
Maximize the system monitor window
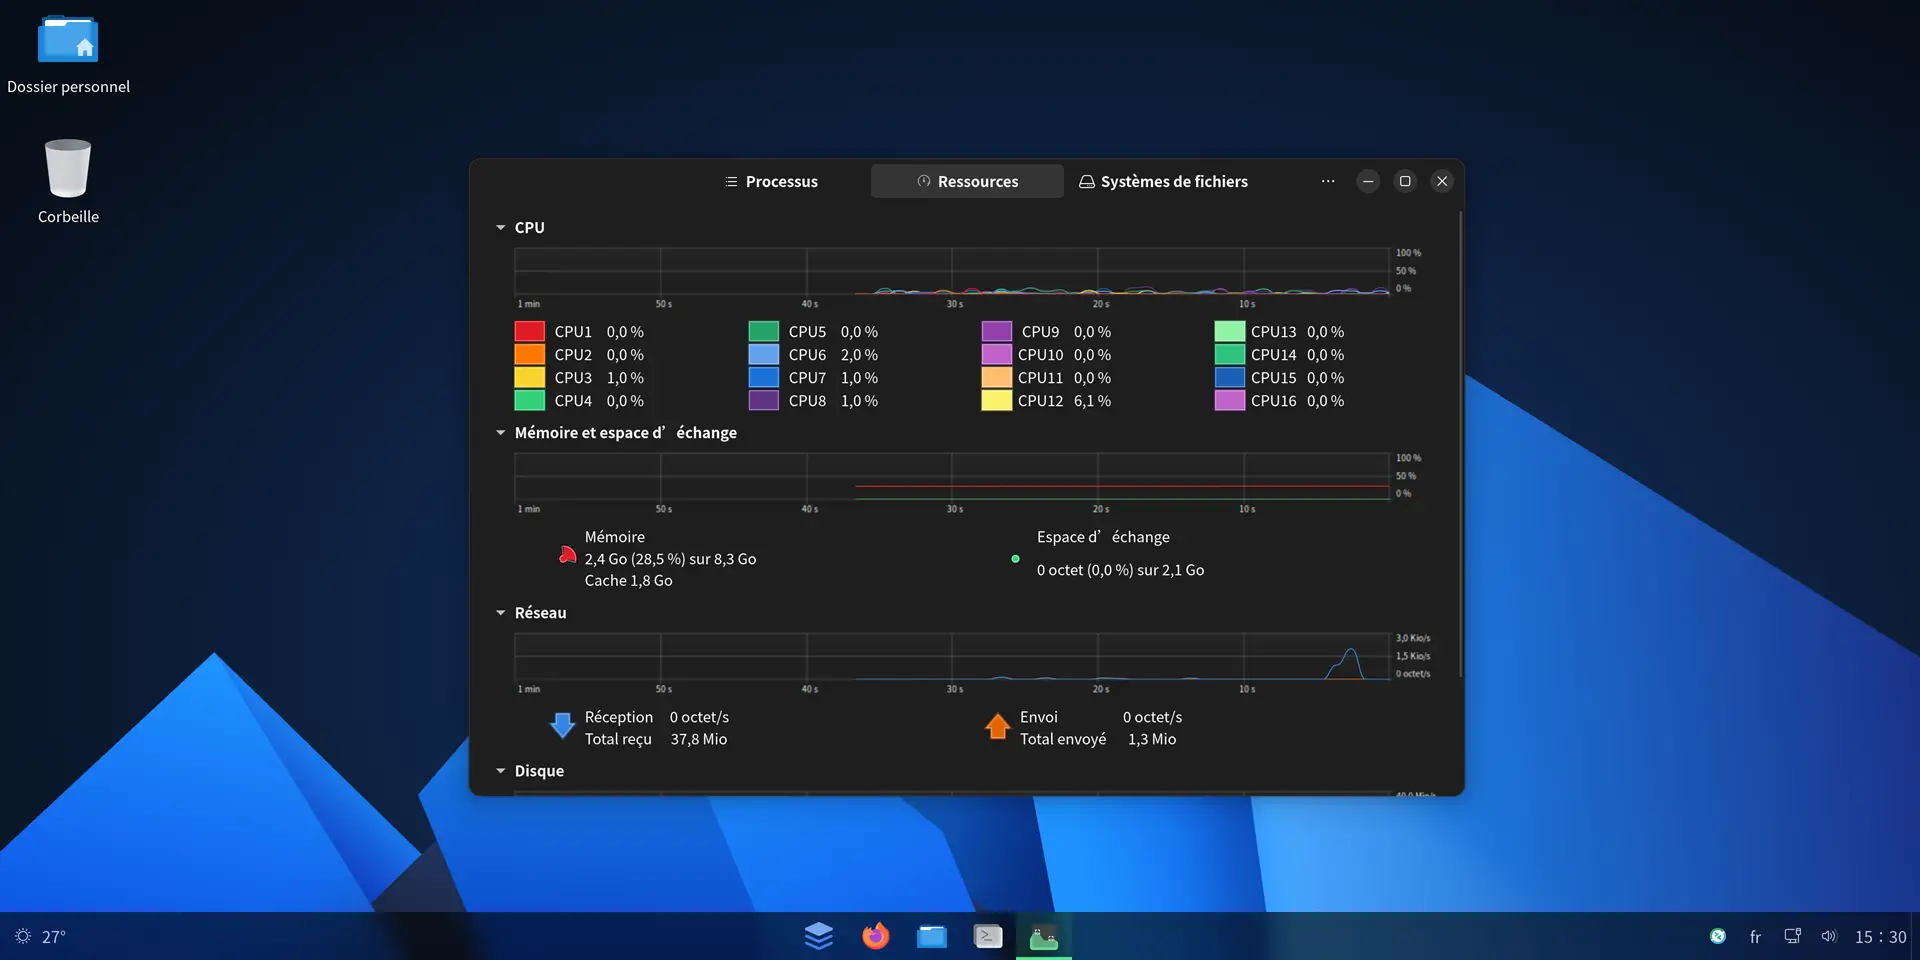point(1405,181)
